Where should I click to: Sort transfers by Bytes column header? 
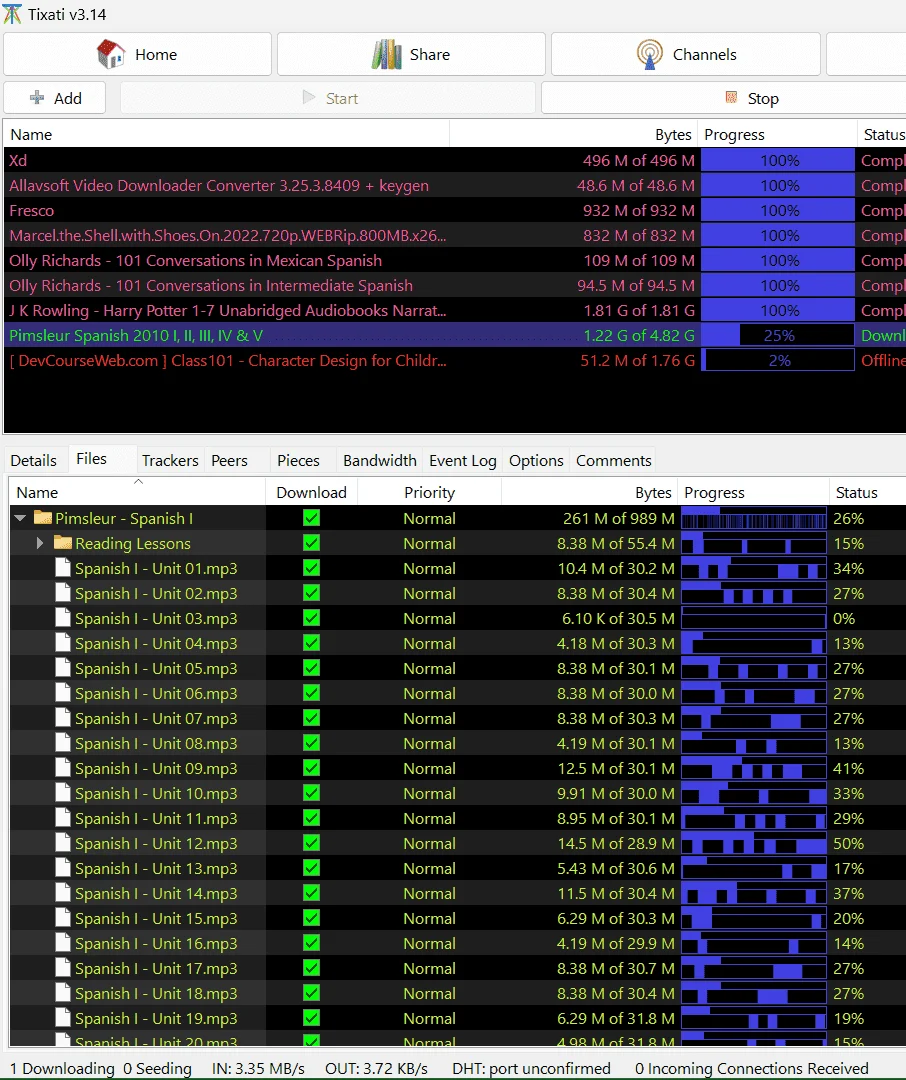pyautogui.click(x=574, y=134)
